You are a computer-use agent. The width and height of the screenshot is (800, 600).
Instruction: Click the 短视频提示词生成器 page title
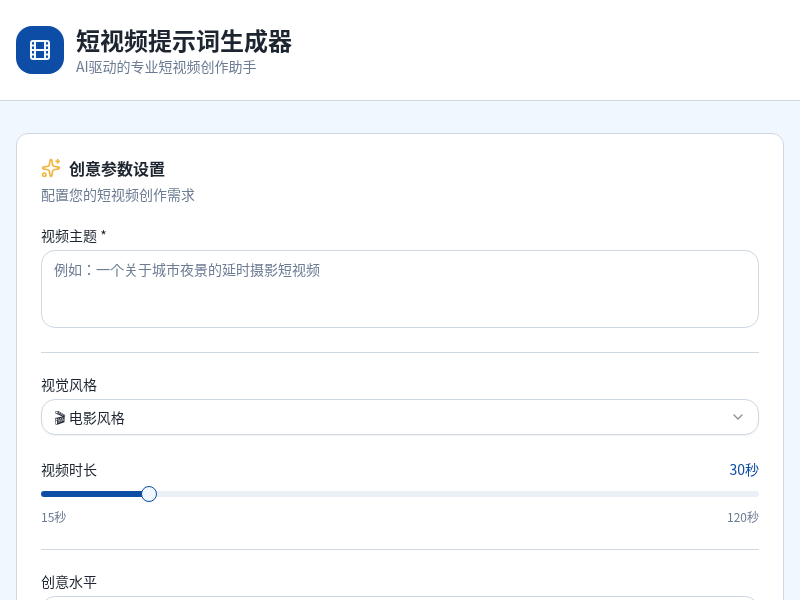coord(184,42)
